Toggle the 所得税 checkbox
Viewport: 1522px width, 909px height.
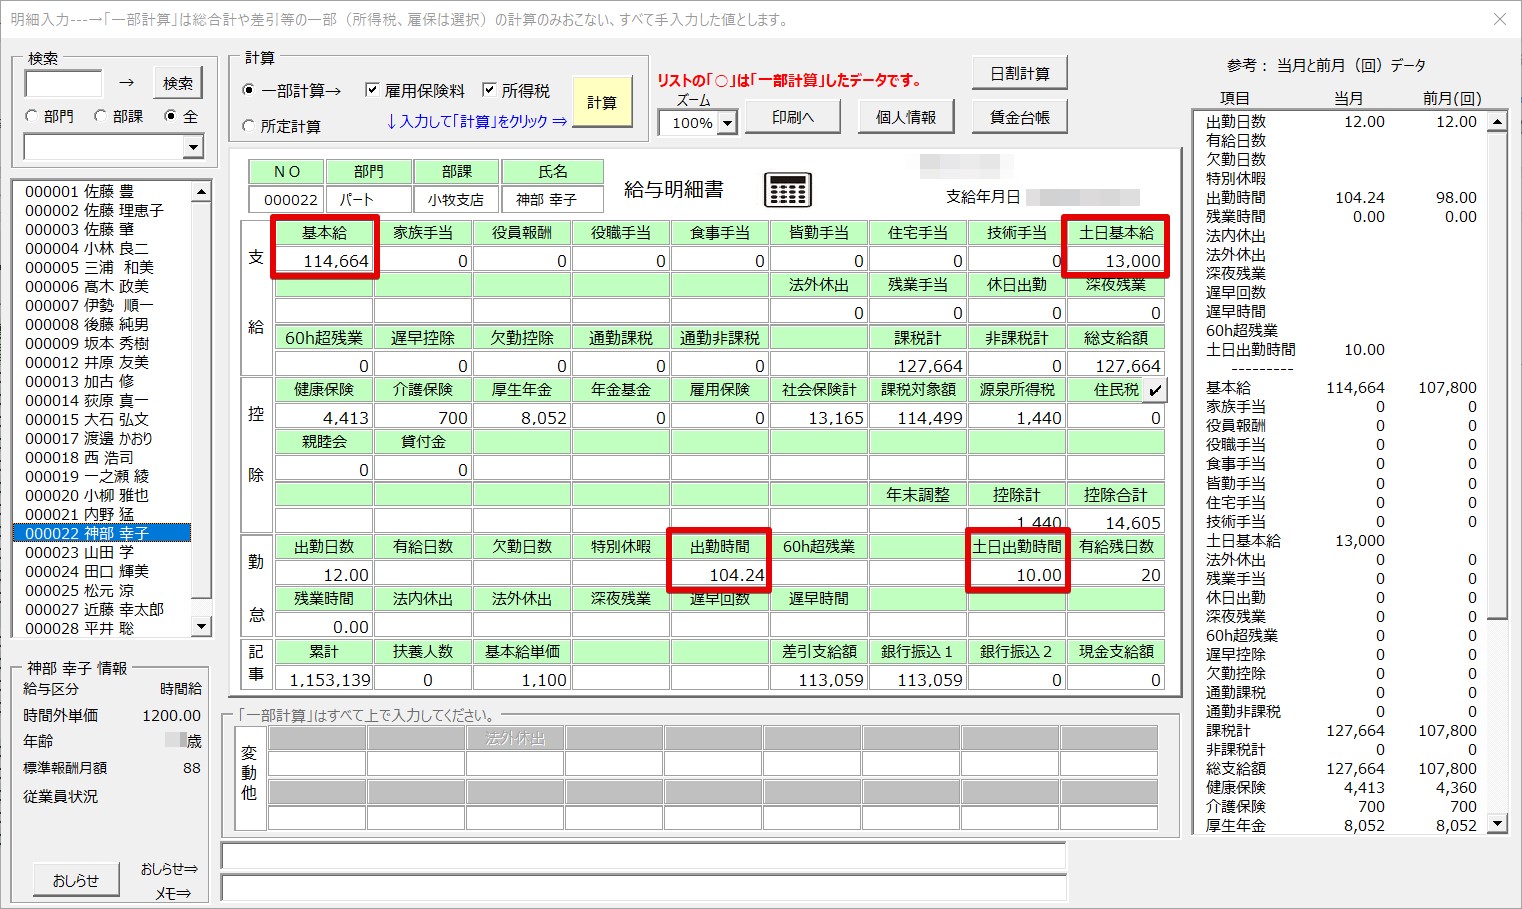click(x=489, y=90)
